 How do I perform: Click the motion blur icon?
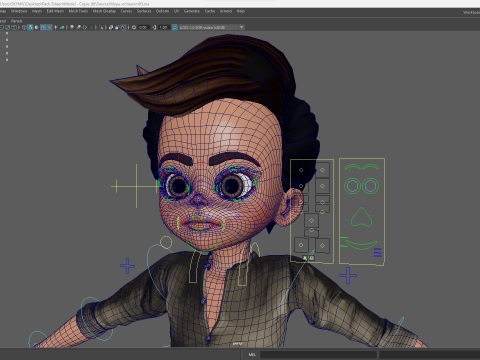(78, 27)
